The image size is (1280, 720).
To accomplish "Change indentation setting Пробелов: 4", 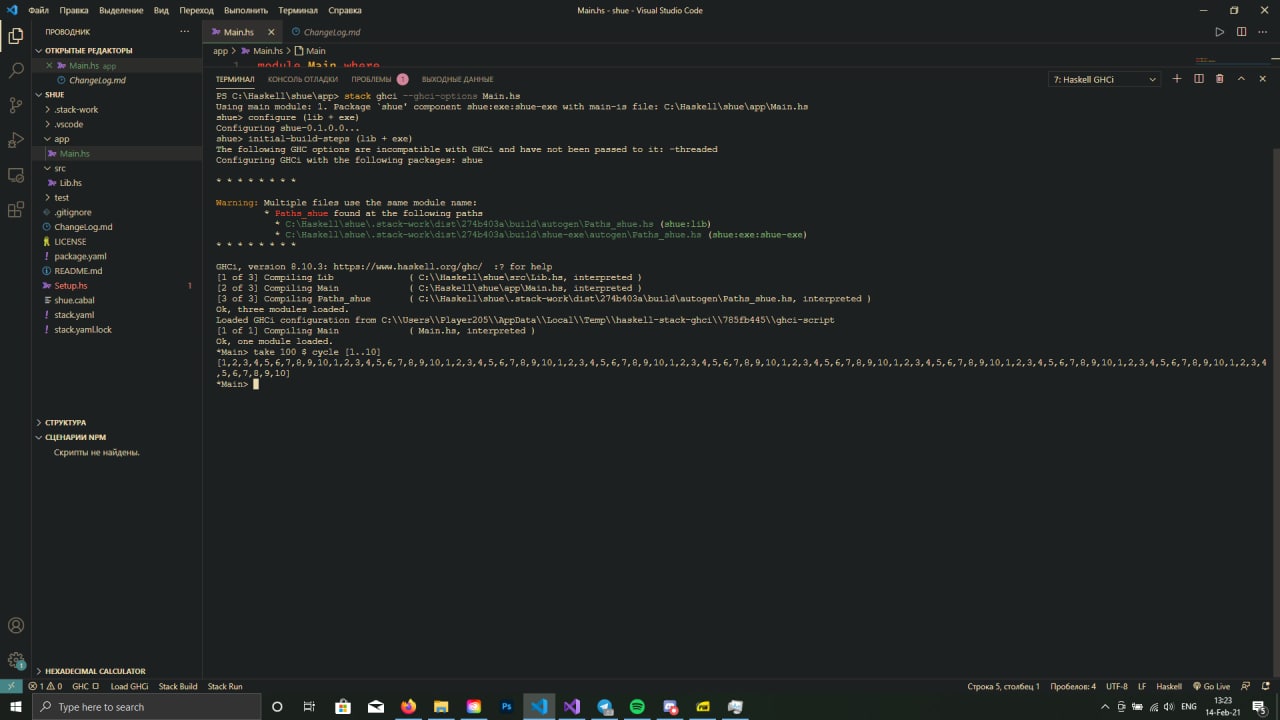I will pyautogui.click(x=1073, y=686).
